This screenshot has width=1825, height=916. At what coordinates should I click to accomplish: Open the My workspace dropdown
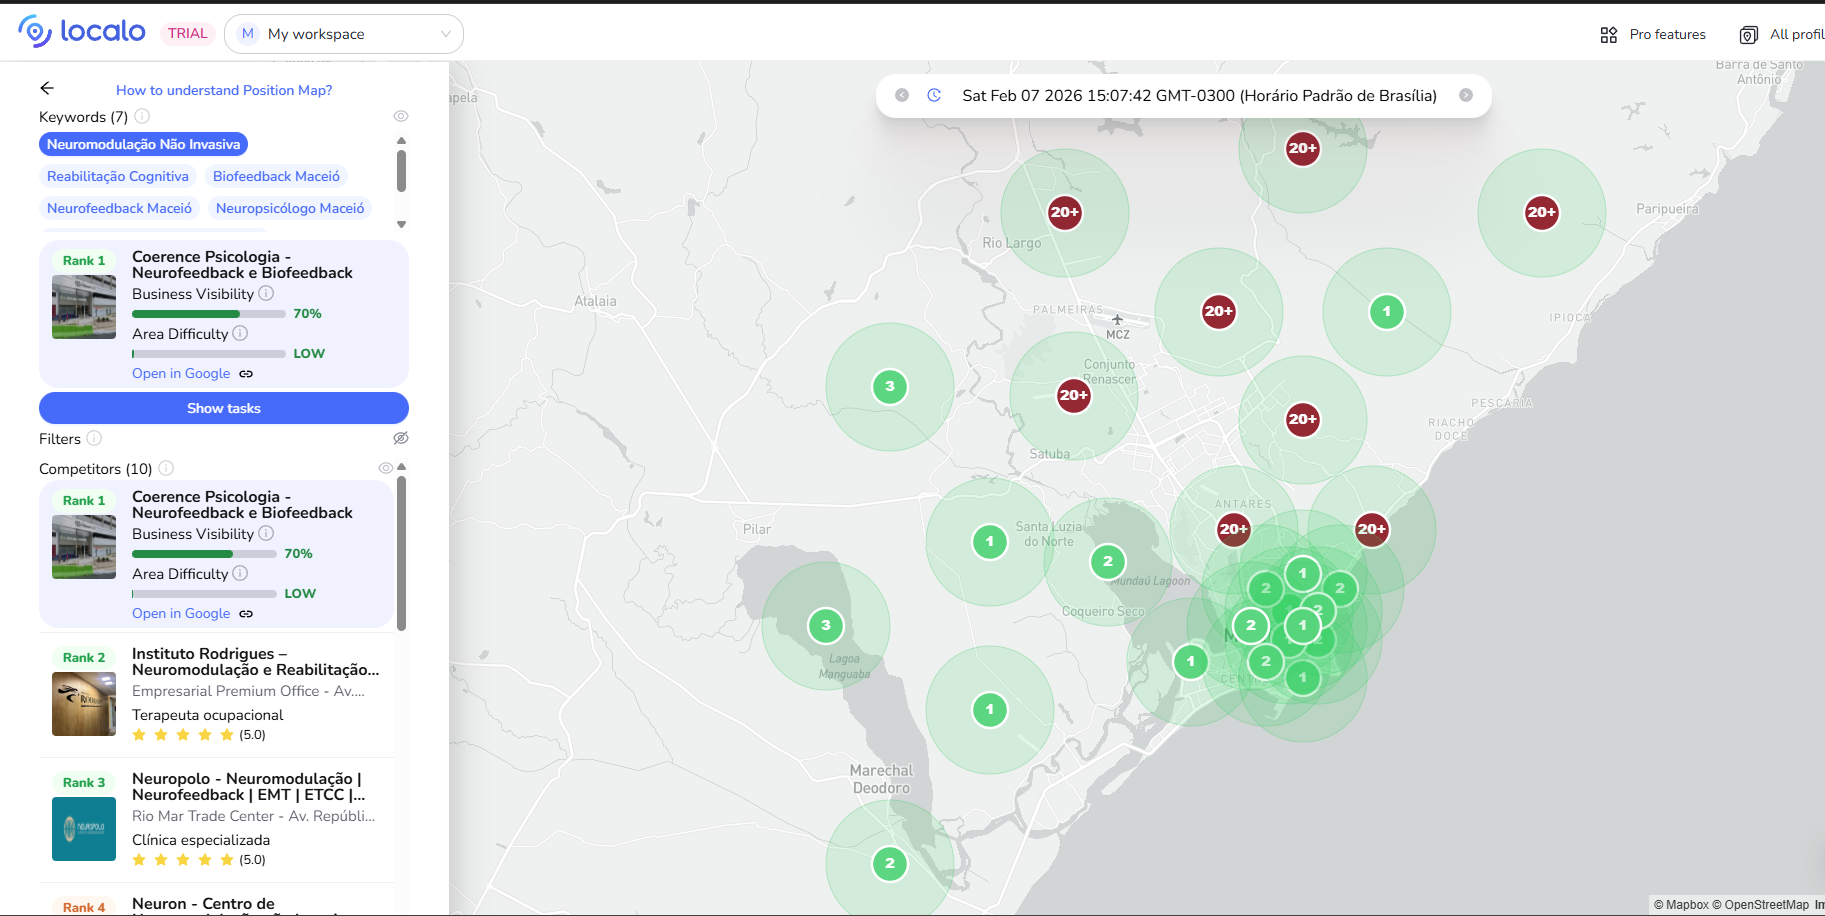344,34
